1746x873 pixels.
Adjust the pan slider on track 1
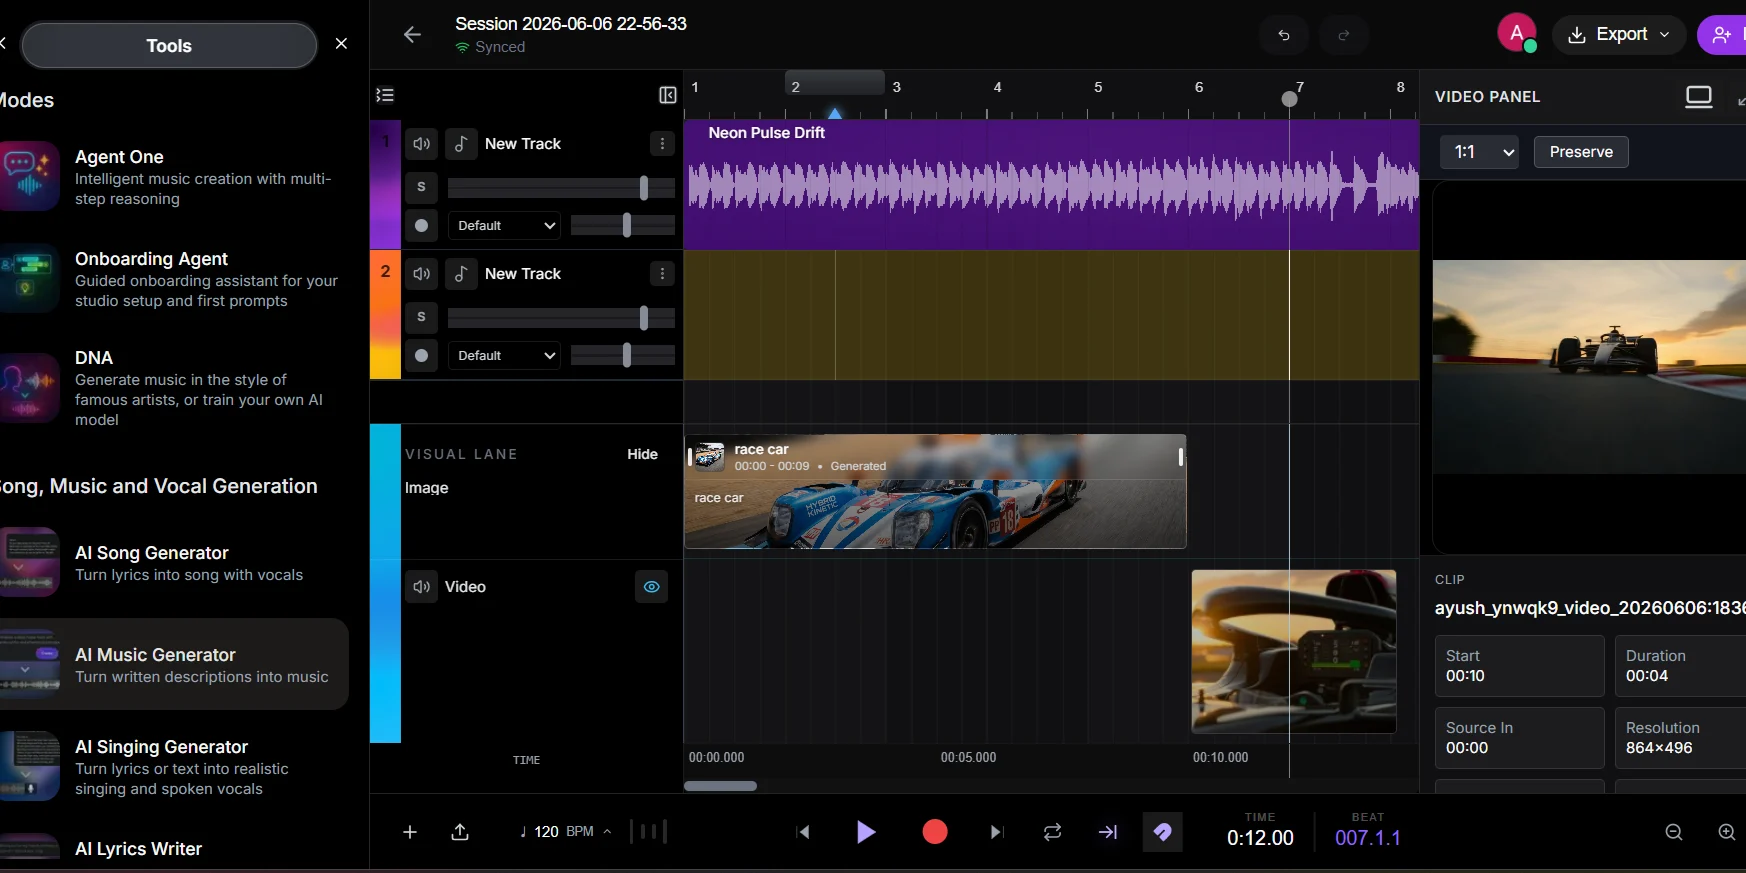[x=623, y=226]
